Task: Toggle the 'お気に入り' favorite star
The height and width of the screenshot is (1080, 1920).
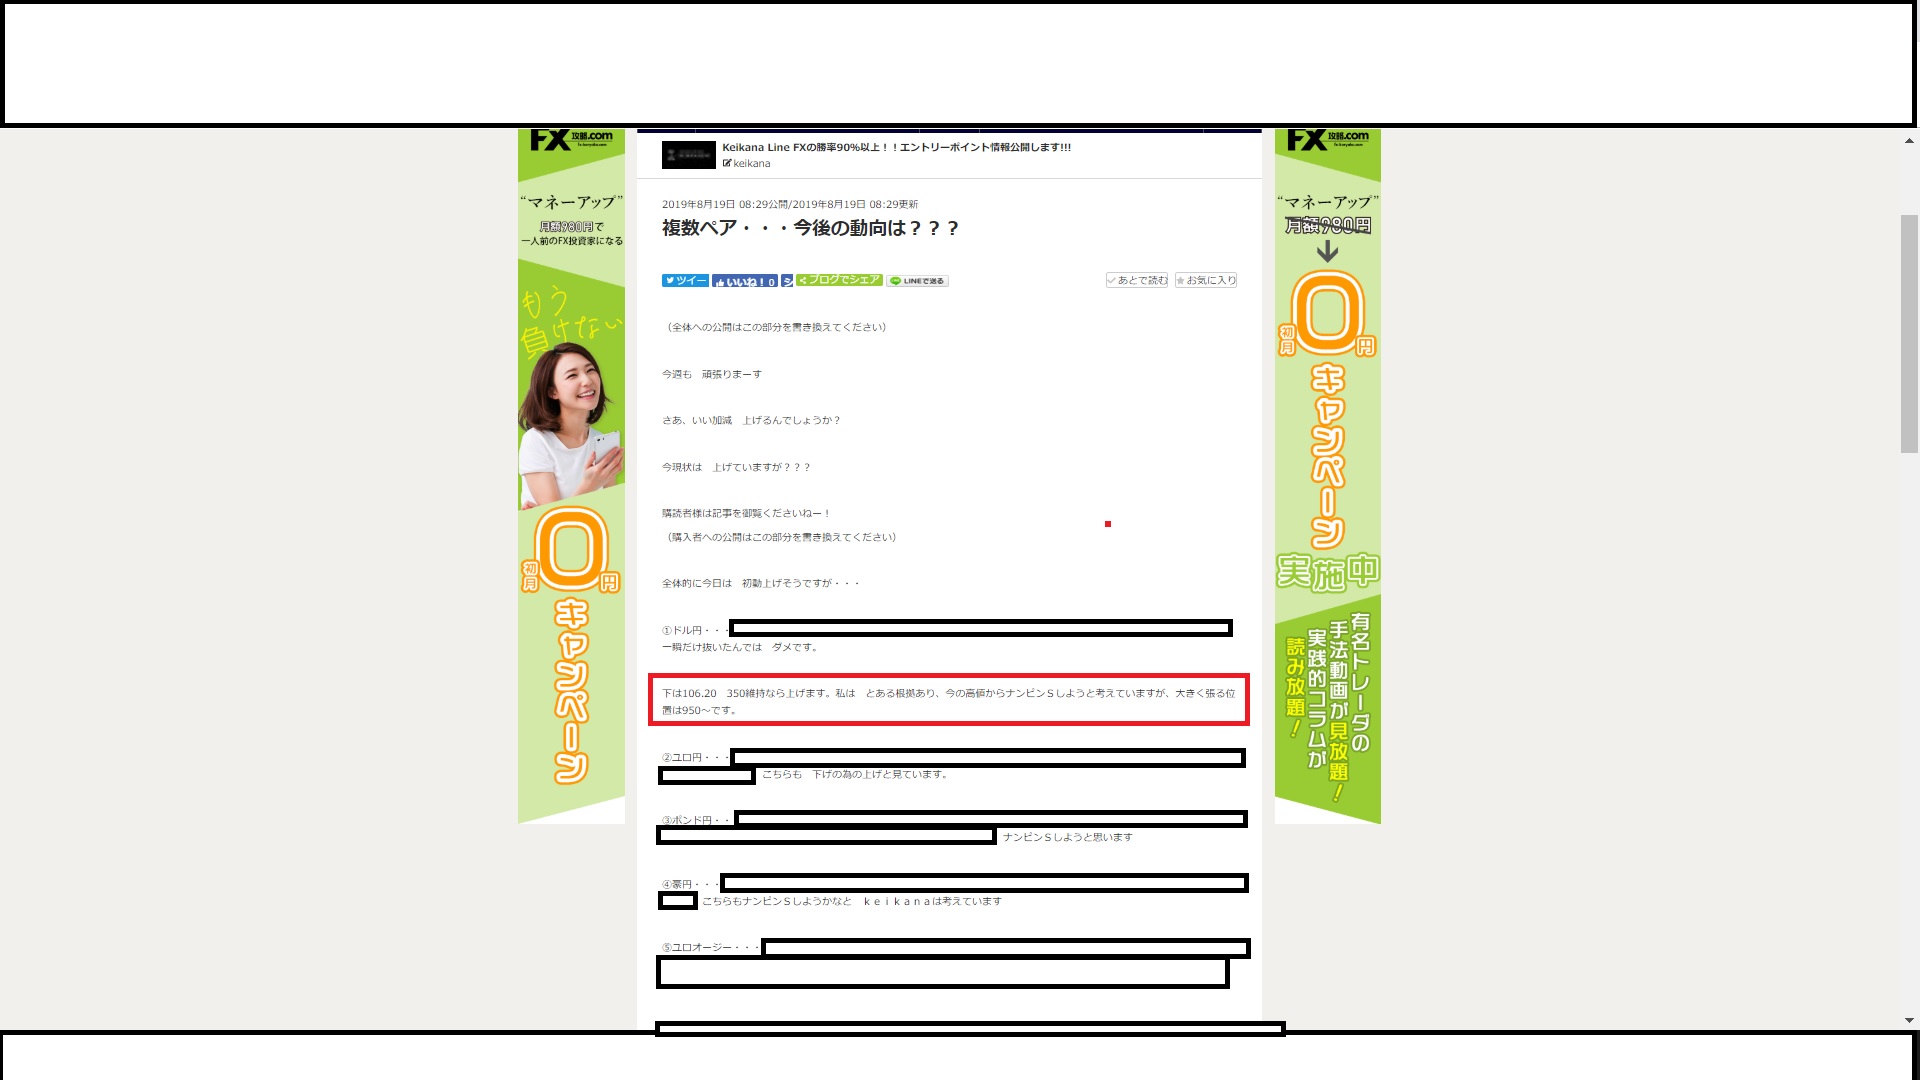Action: 1206,280
